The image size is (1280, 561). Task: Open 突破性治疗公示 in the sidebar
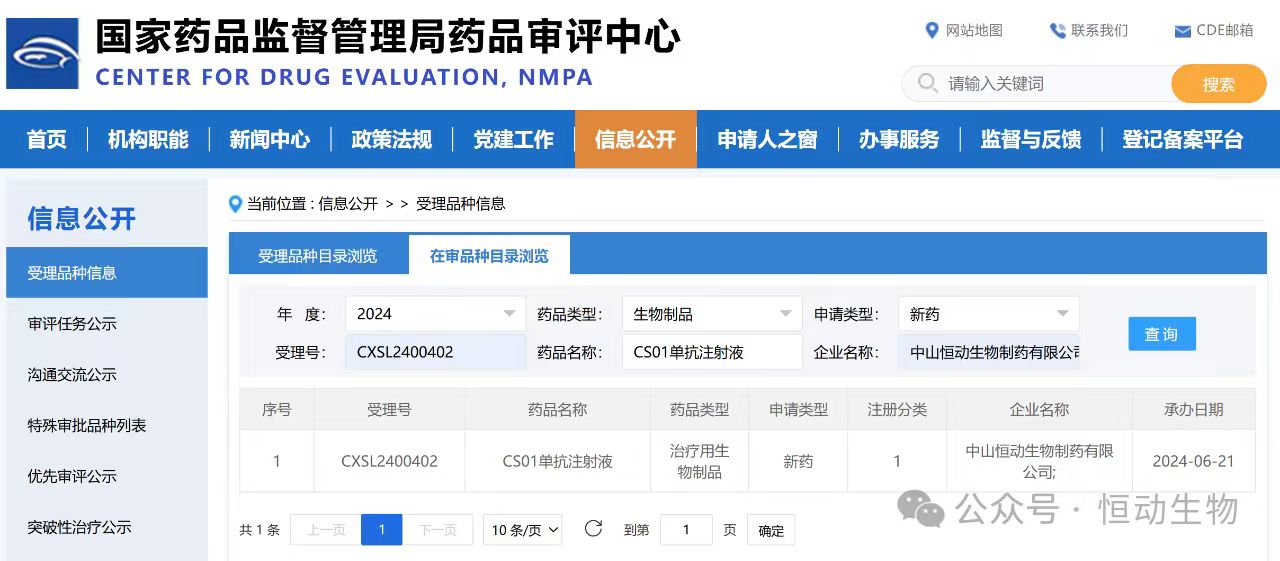click(x=79, y=527)
